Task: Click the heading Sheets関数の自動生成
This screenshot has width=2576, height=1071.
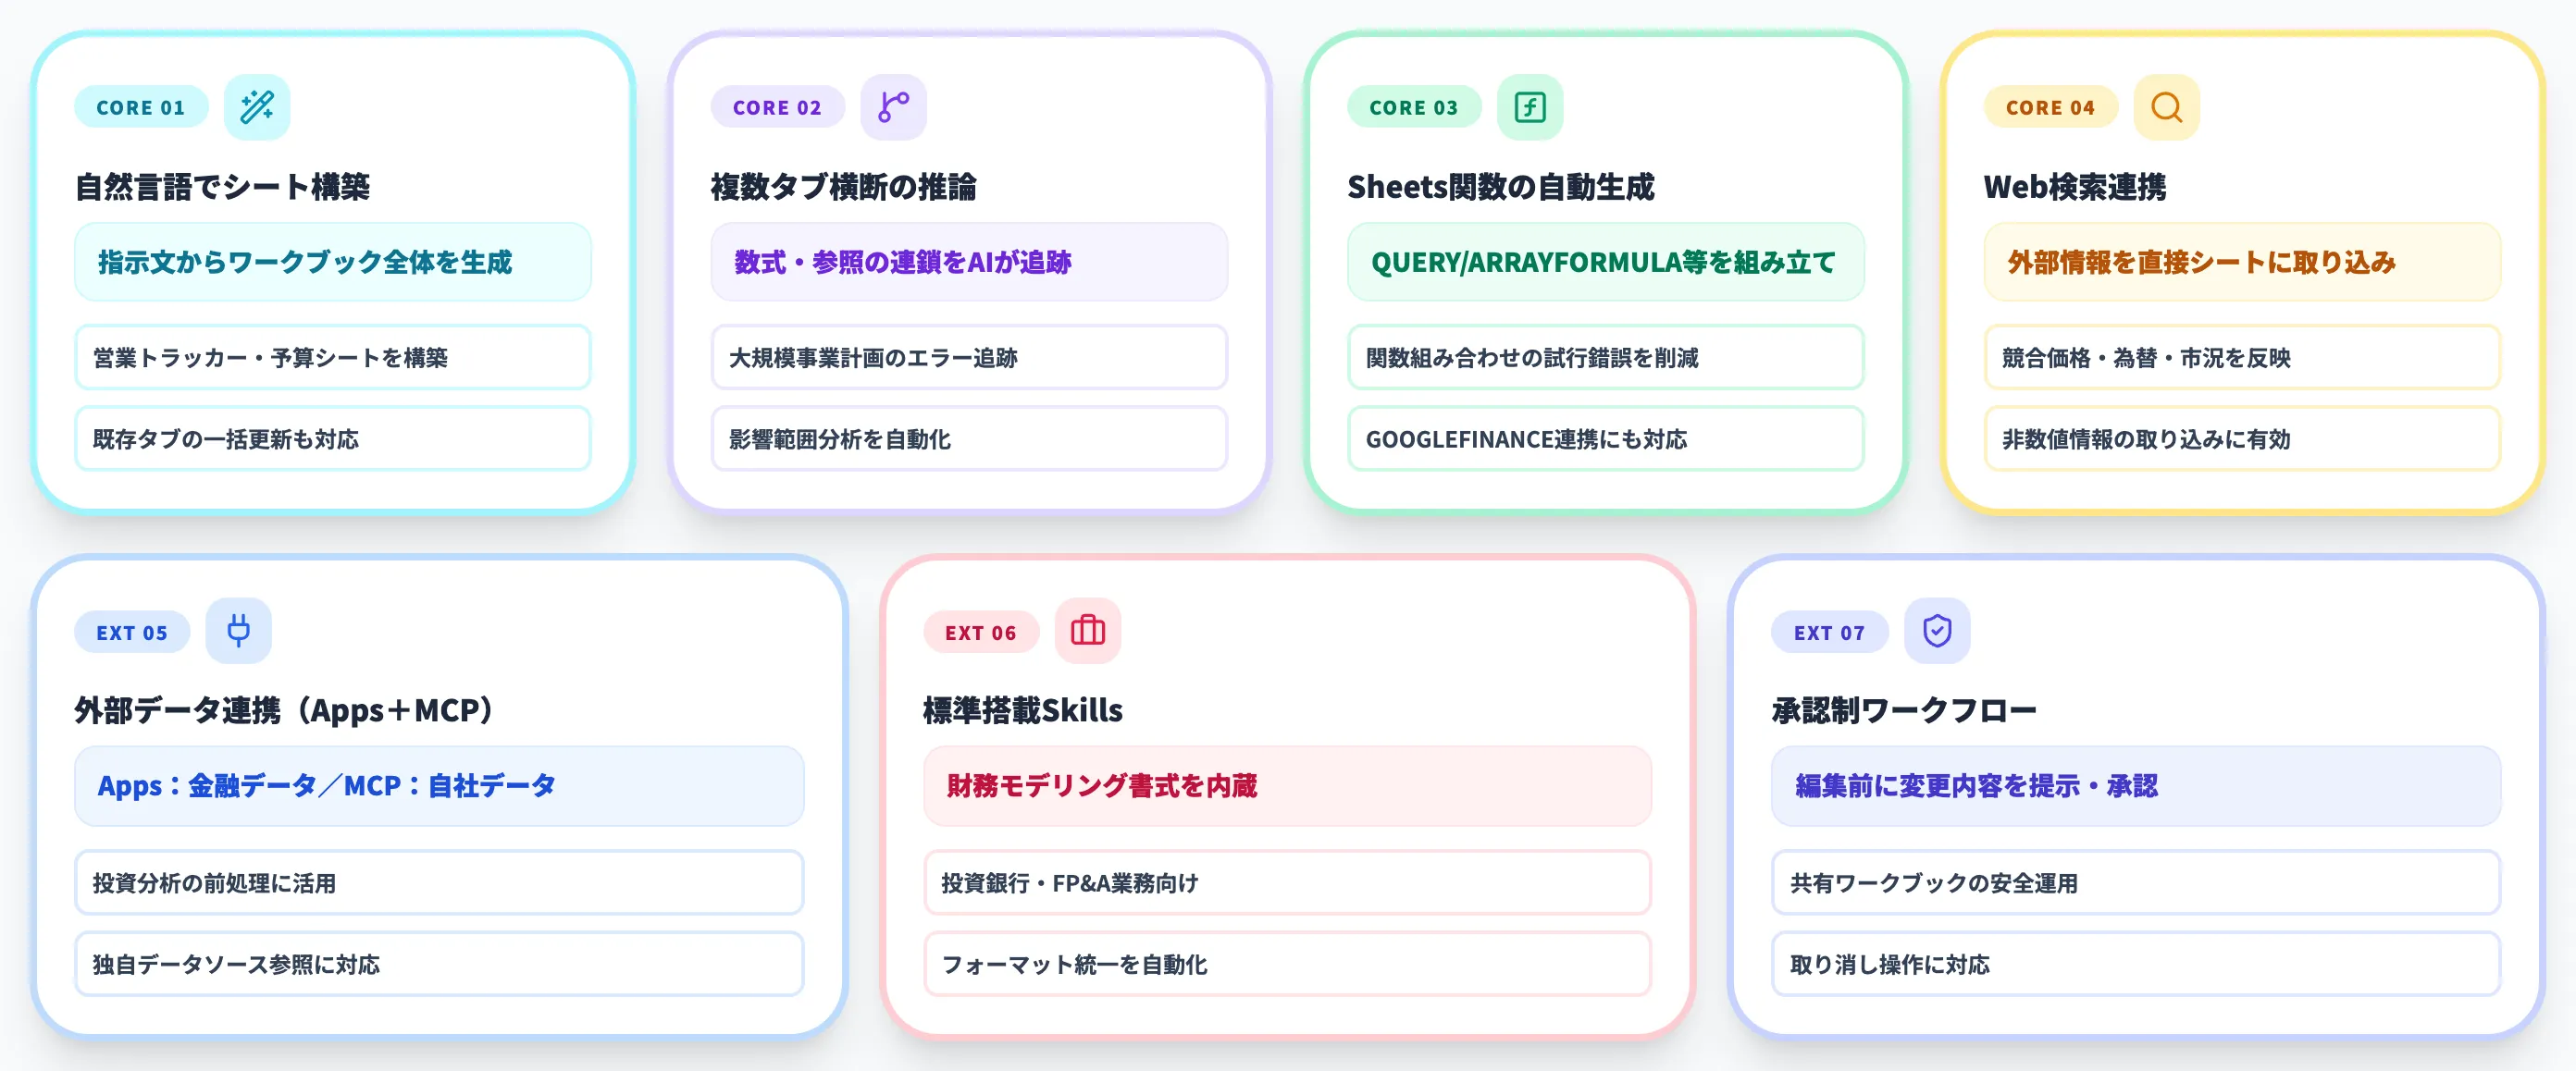Action: [x=1501, y=187]
